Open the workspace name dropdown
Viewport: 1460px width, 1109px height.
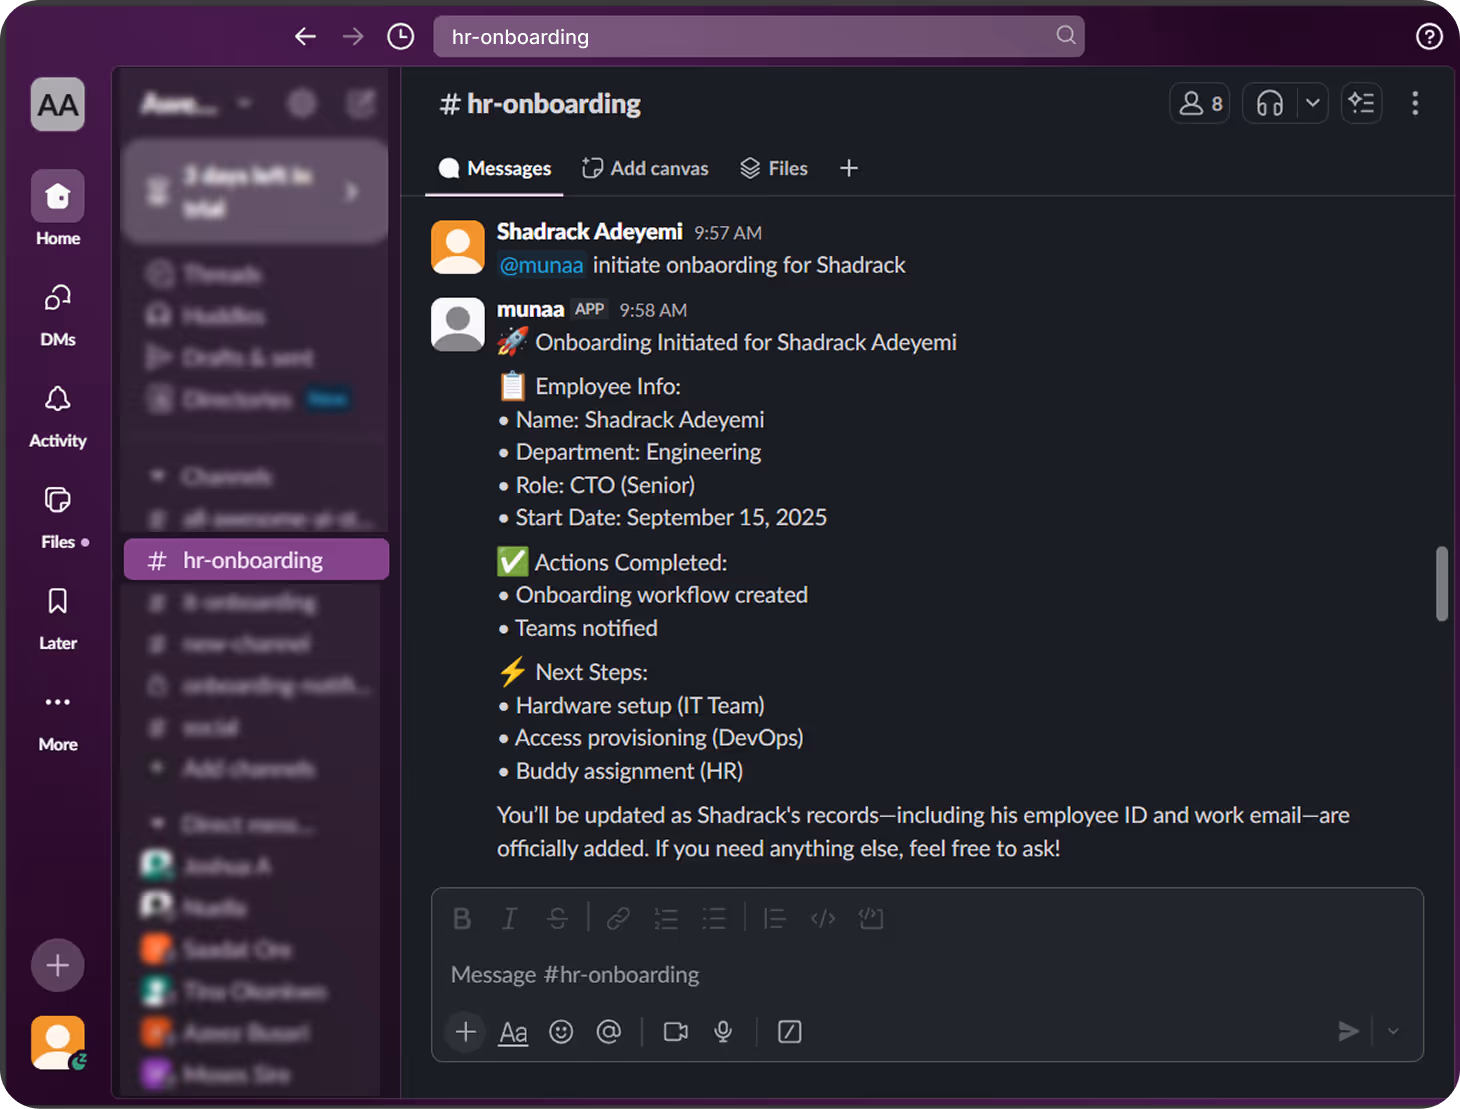click(196, 103)
